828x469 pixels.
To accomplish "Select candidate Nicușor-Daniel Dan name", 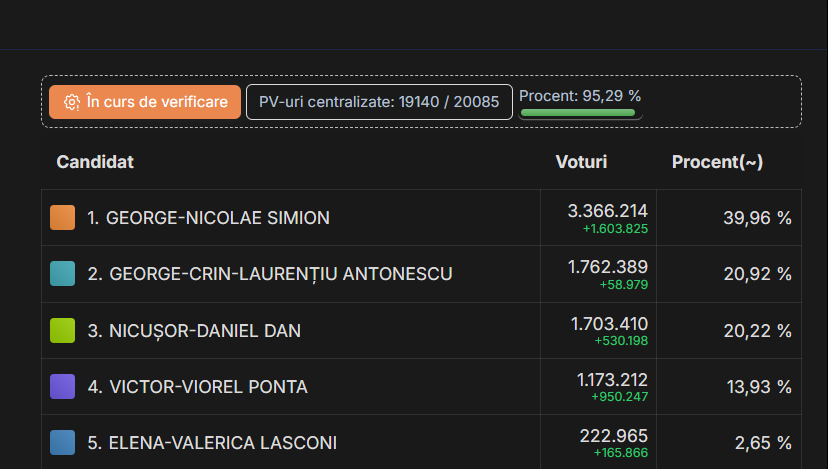I will (194, 330).
